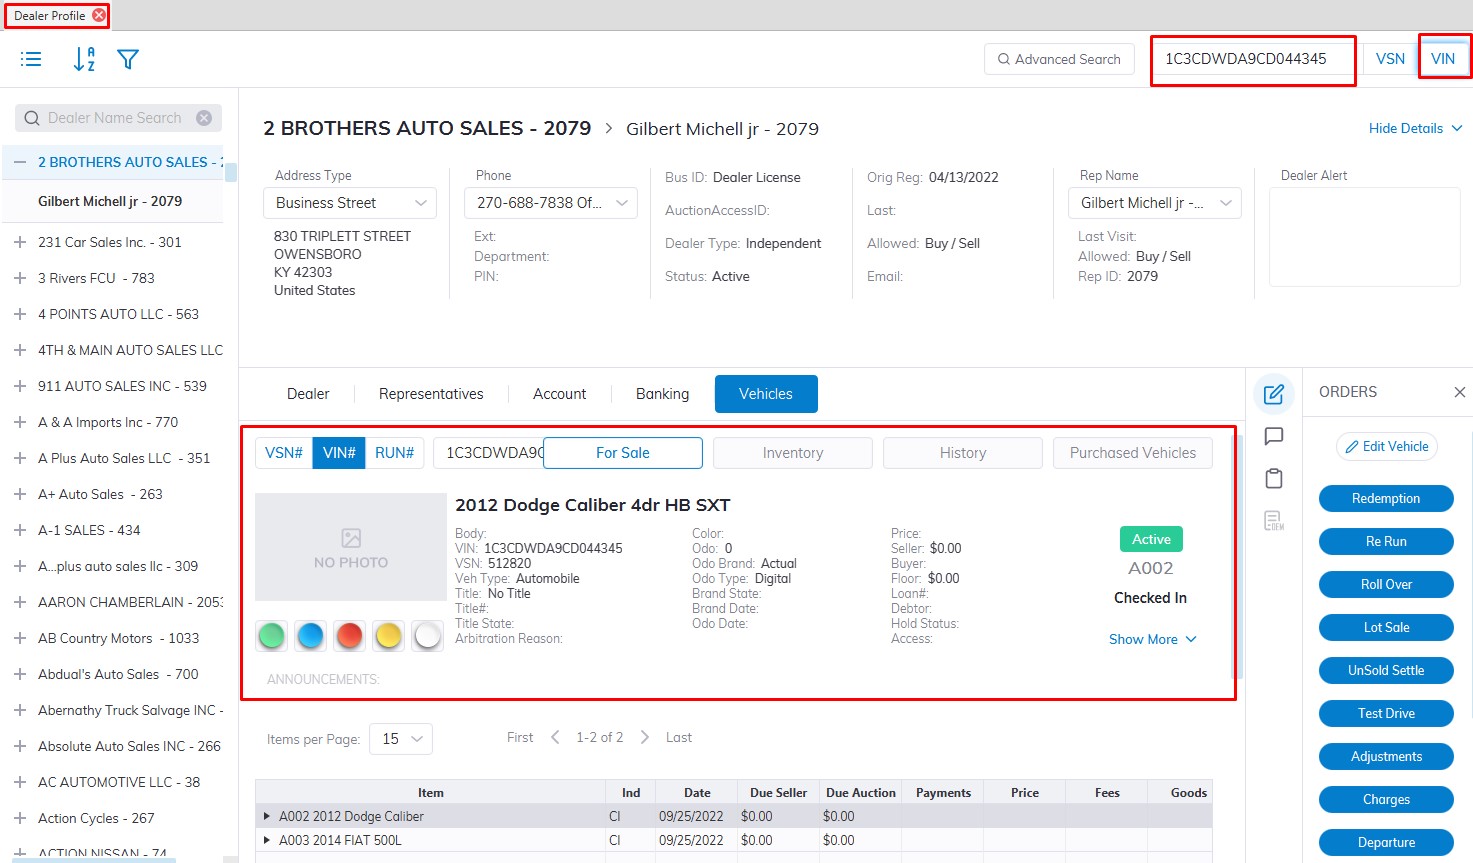Image resolution: width=1473 pixels, height=863 pixels.
Task: Switch to the Banking tab
Action: 662,394
